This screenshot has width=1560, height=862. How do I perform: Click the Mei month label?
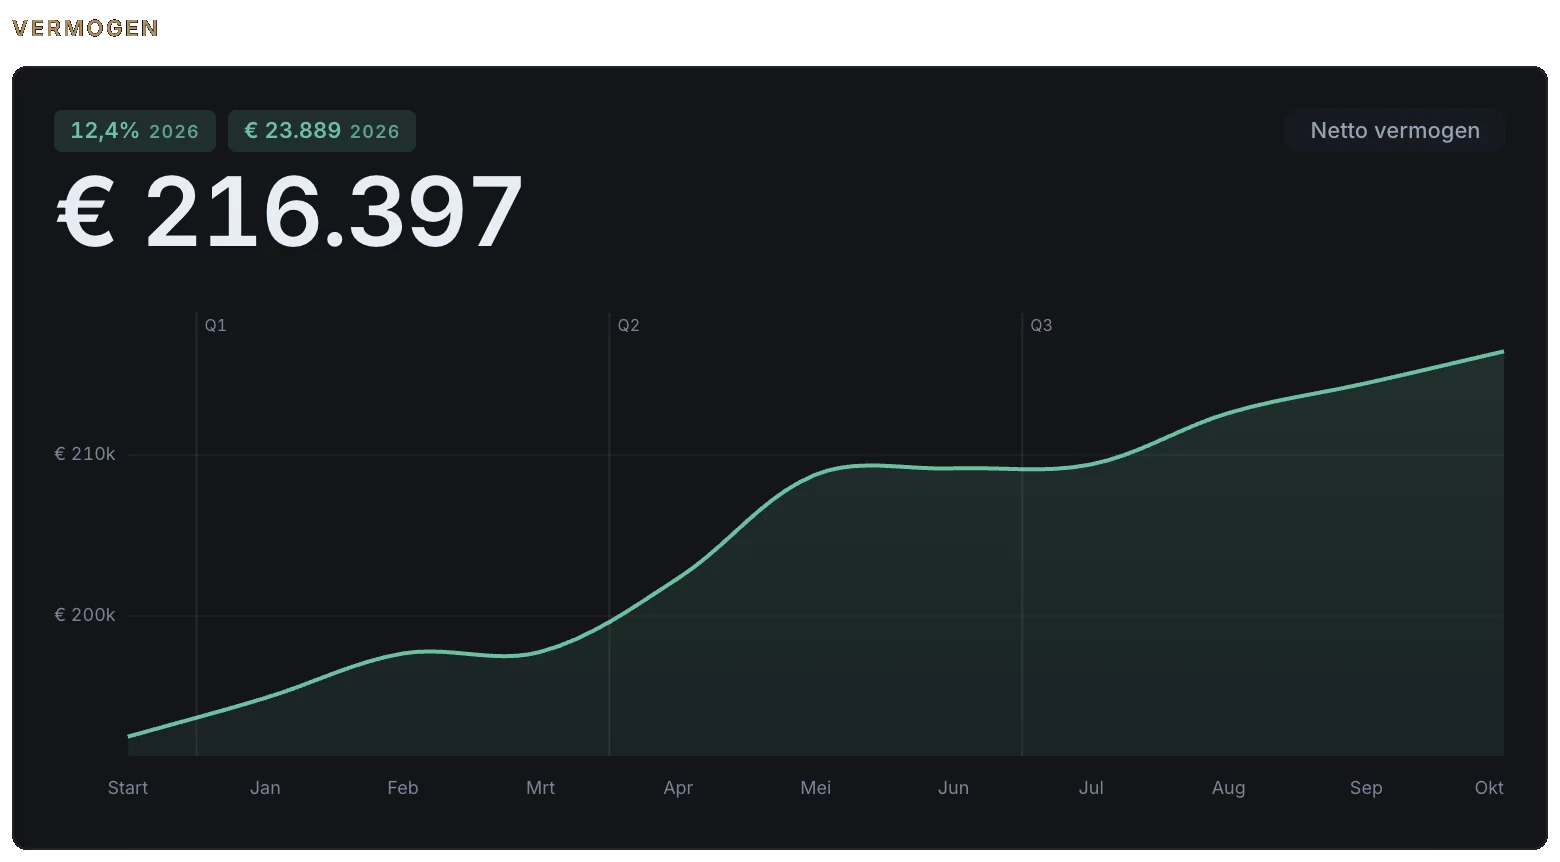[816, 788]
